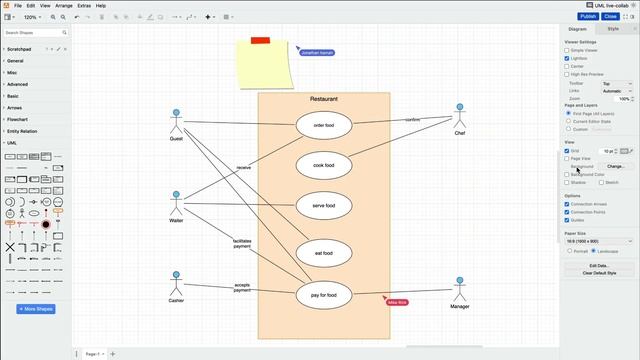Click the delete trash icon in toolbar
This screenshot has height=360, width=640.
[x=102, y=17]
